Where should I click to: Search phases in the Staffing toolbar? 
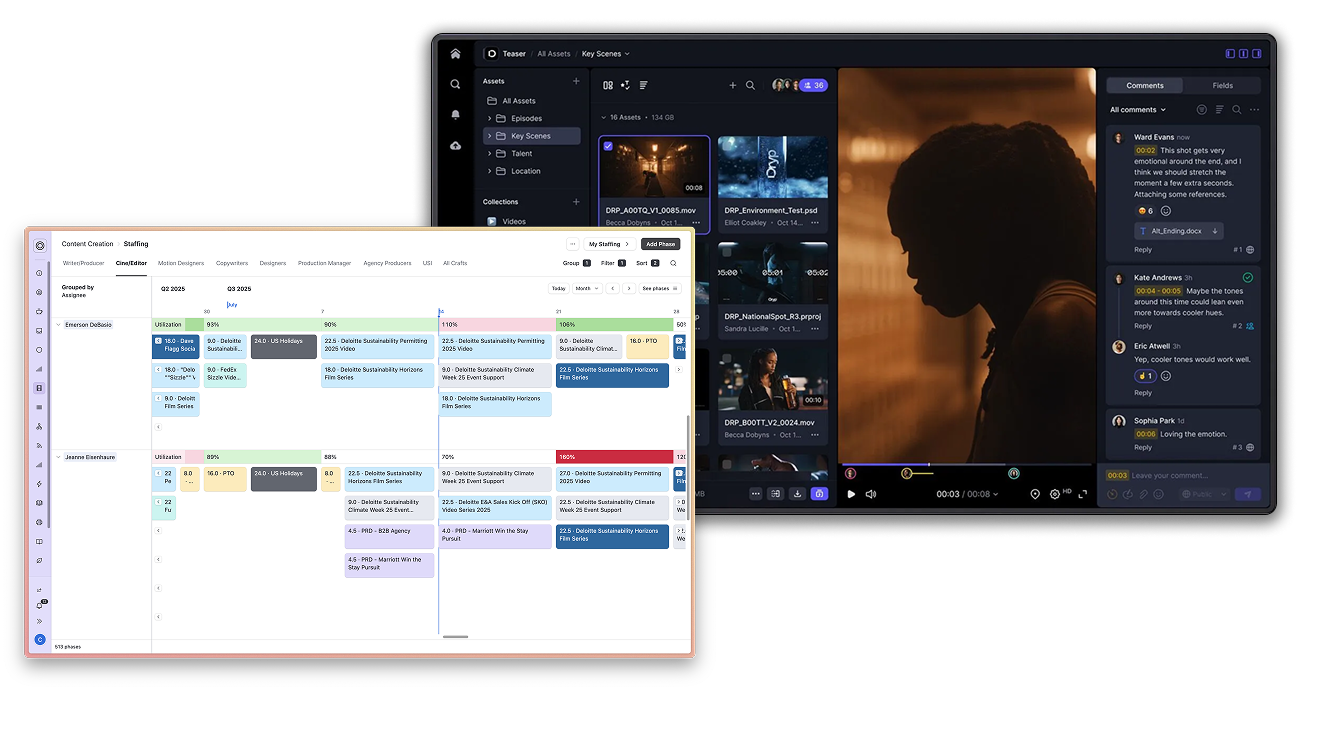pos(673,263)
